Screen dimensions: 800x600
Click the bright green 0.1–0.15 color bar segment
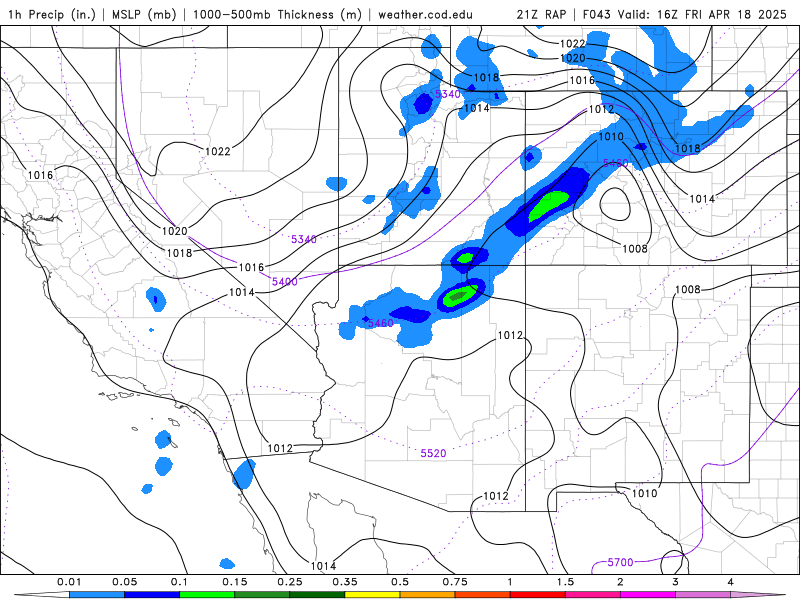click(x=207, y=595)
